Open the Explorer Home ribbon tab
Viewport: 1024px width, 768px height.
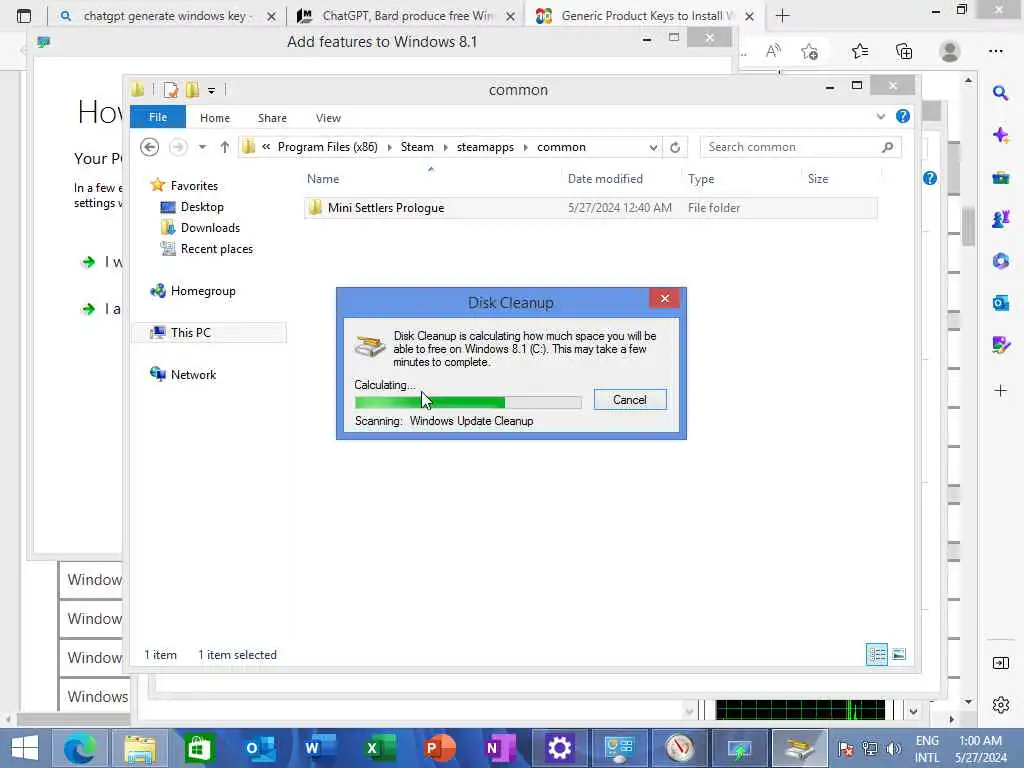pos(215,118)
